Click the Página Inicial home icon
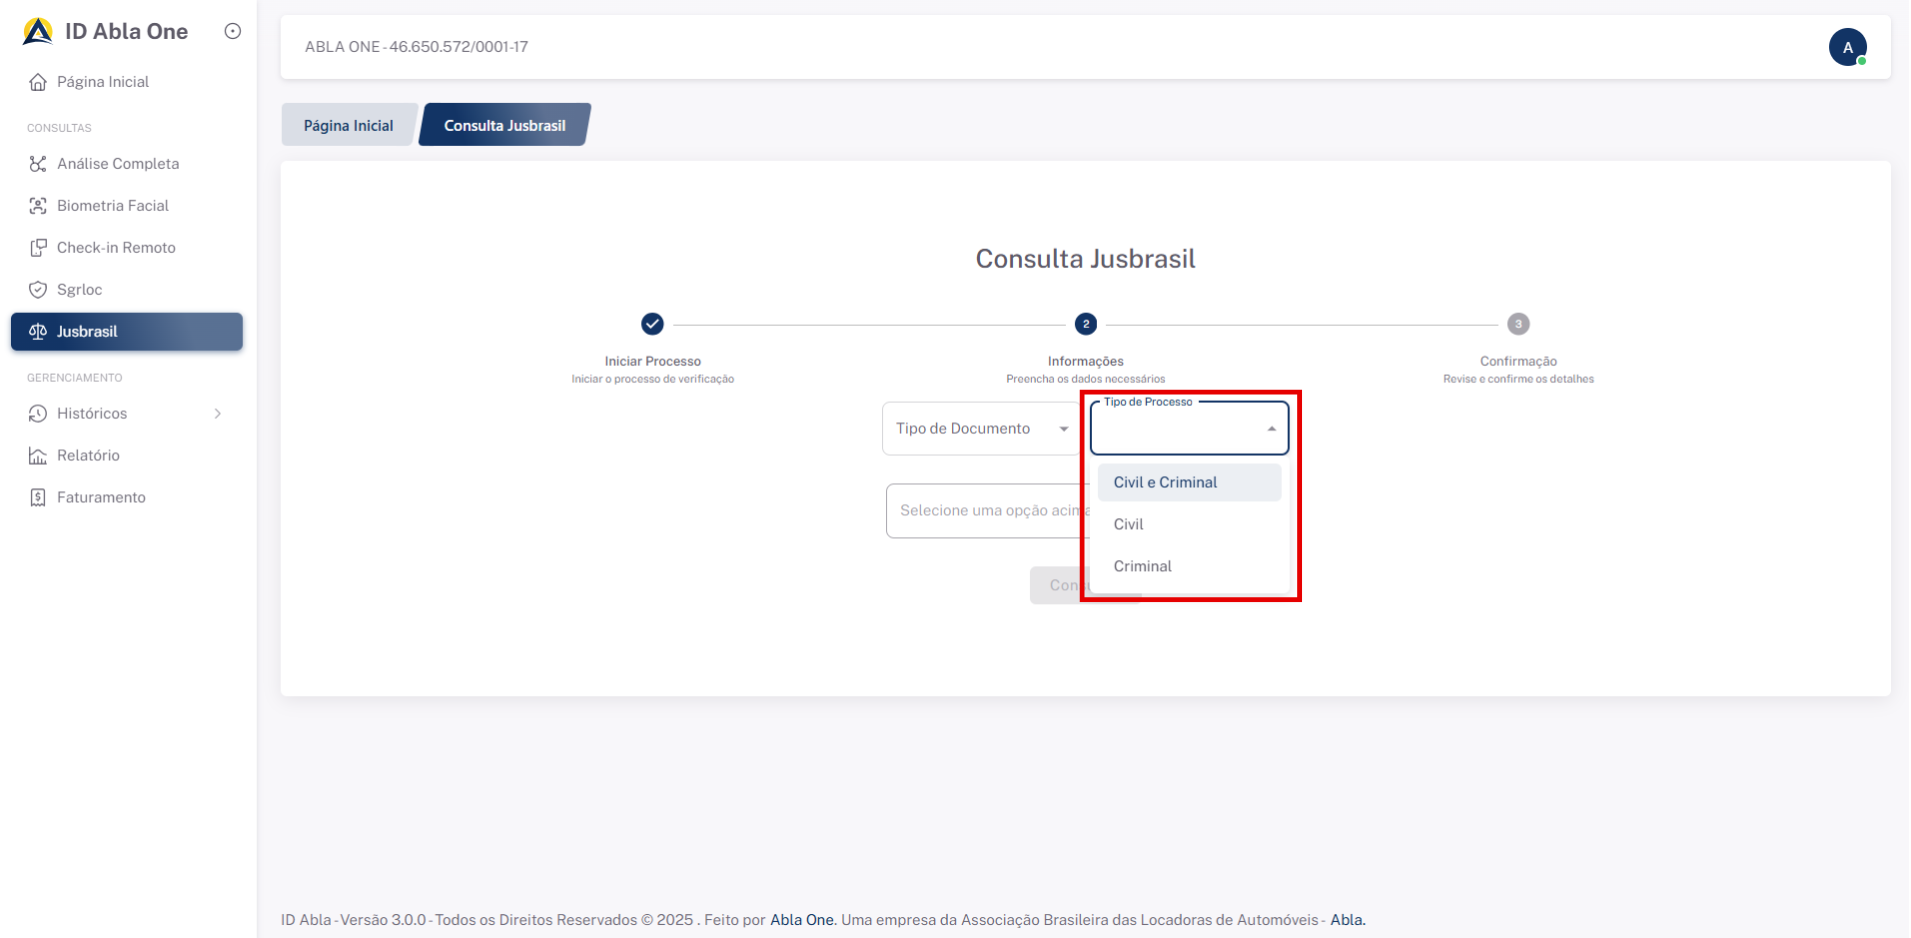The height and width of the screenshot is (938, 1911). point(38,82)
